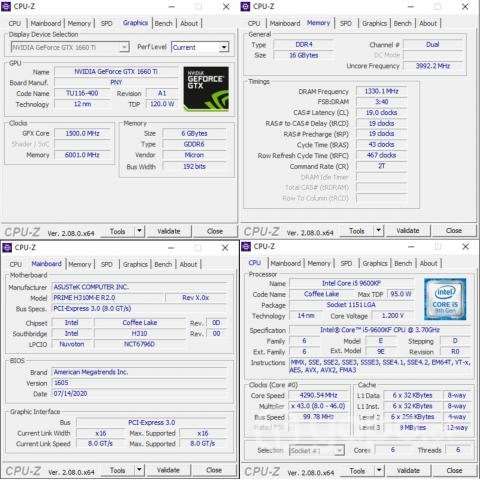This screenshot has height=480, width=480.
Task: Click the DRAM Frequency 1330.1 MHz value
Action: [x=382, y=91]
